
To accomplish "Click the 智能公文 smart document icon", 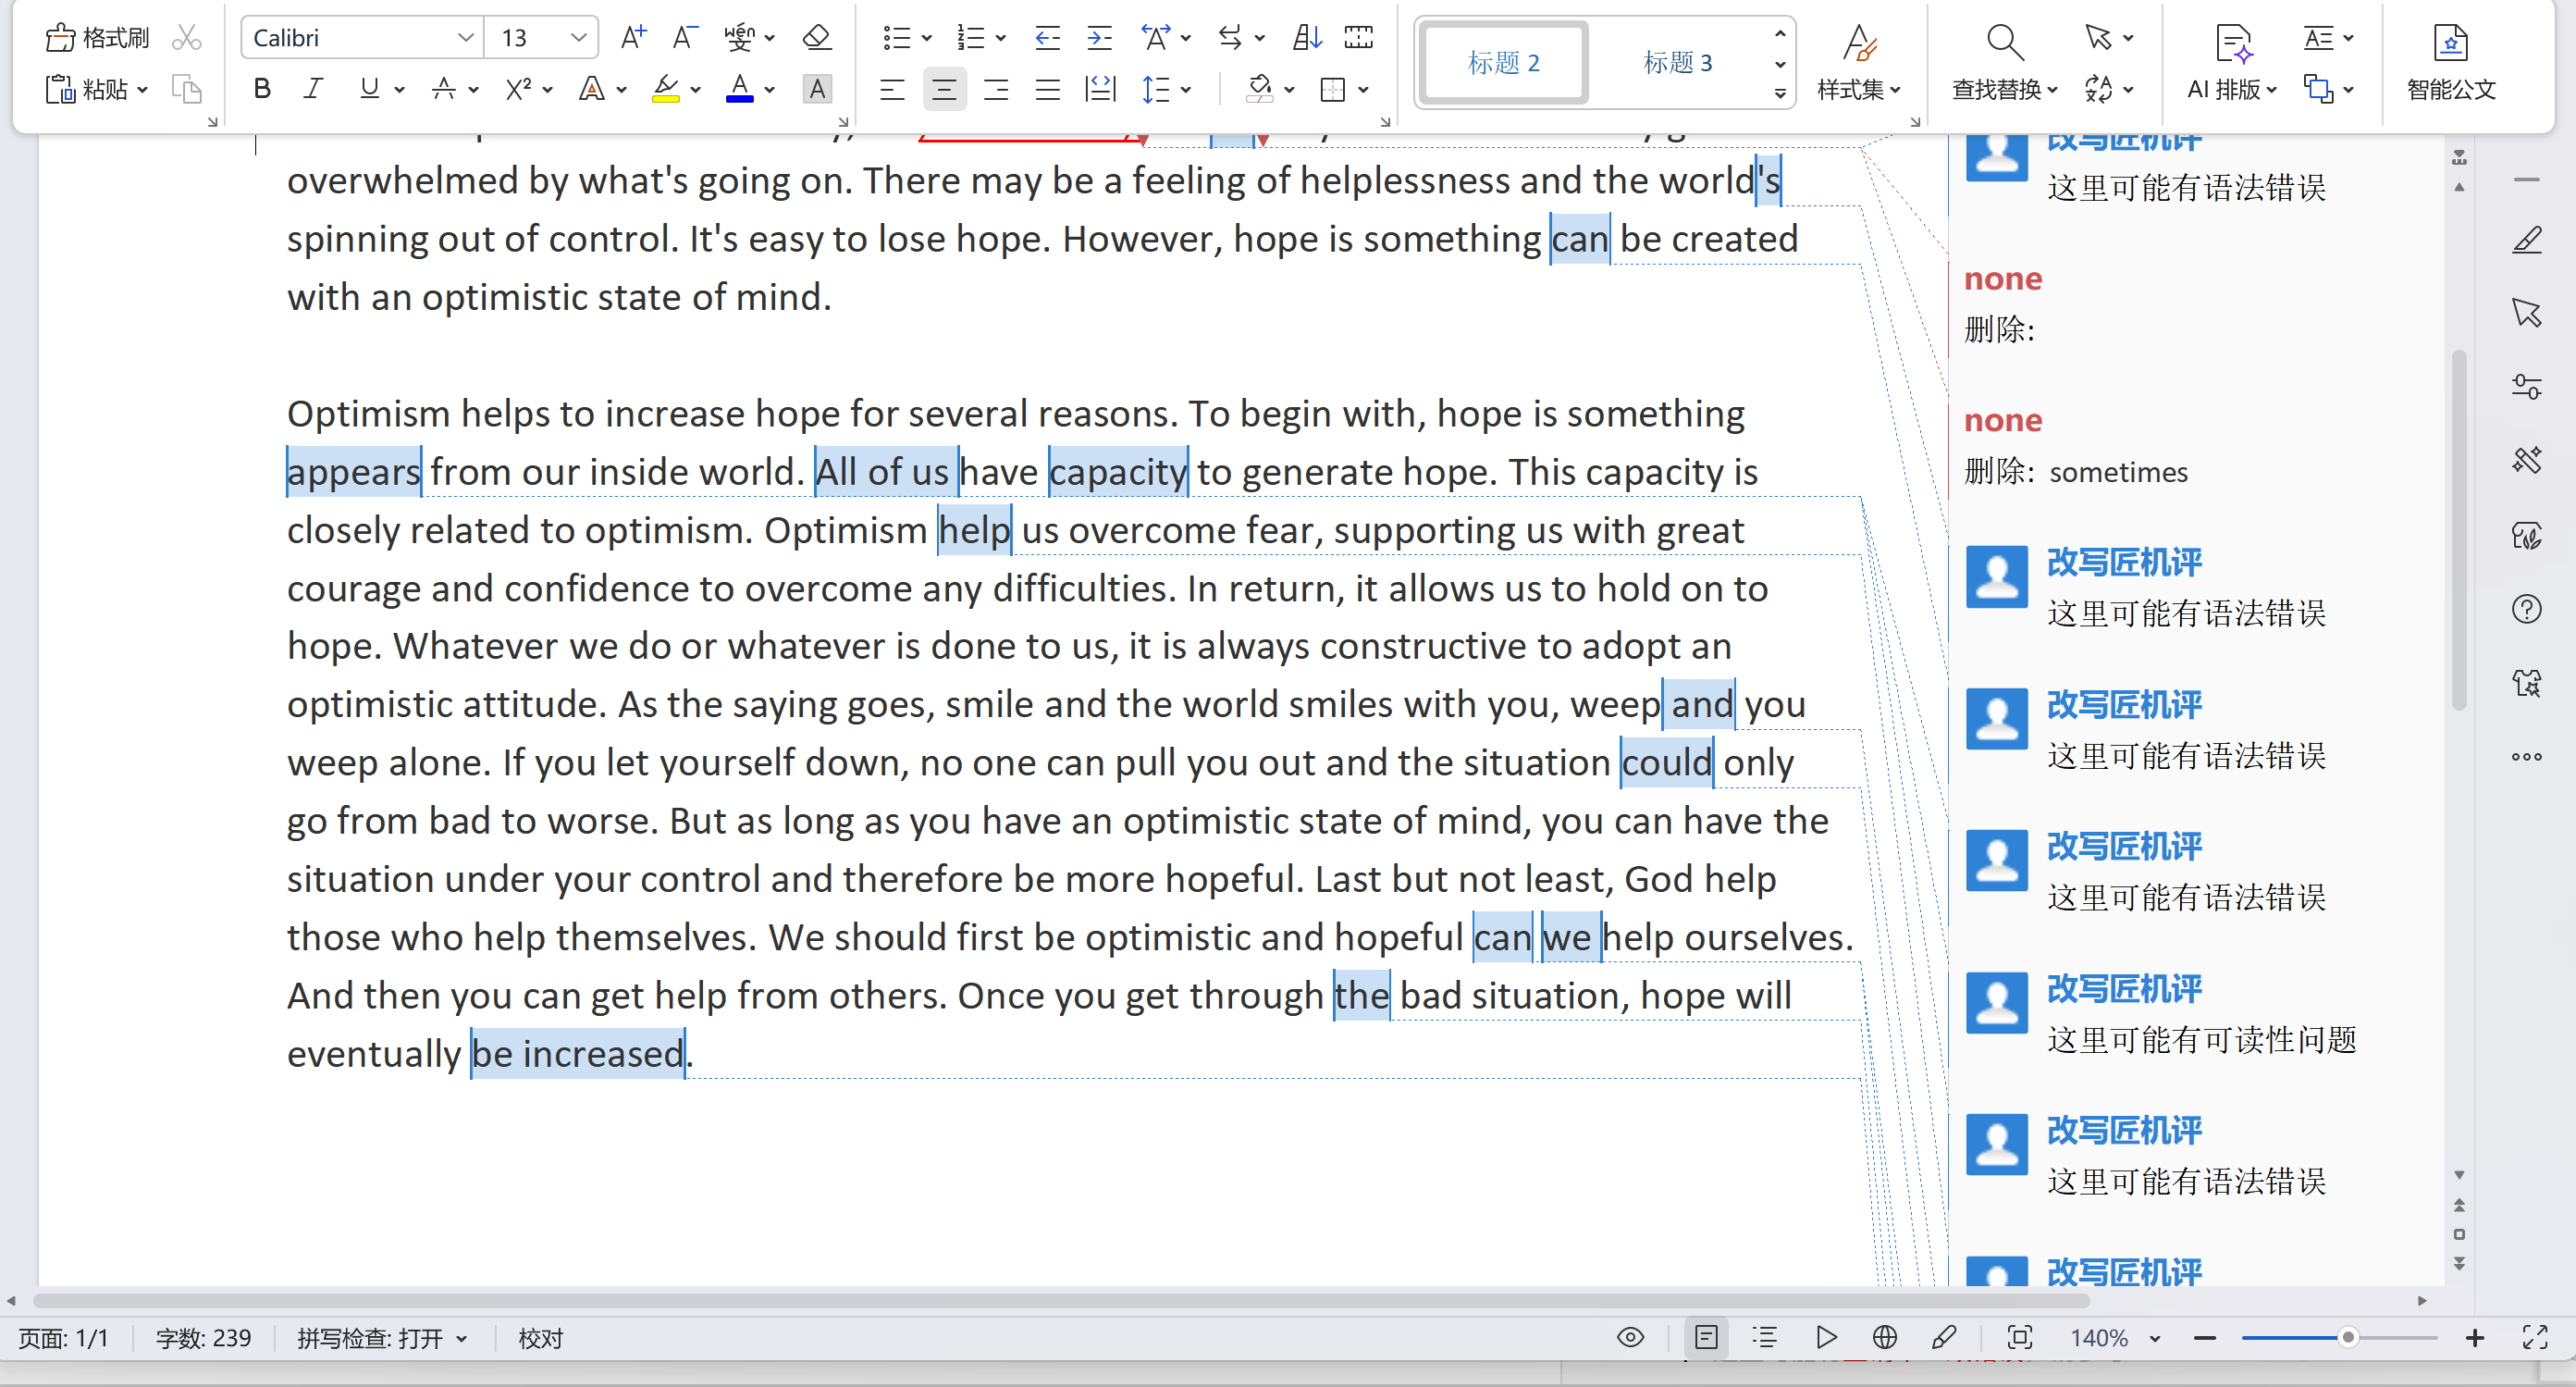I will pyautogui.click(x=2450, y=62).
